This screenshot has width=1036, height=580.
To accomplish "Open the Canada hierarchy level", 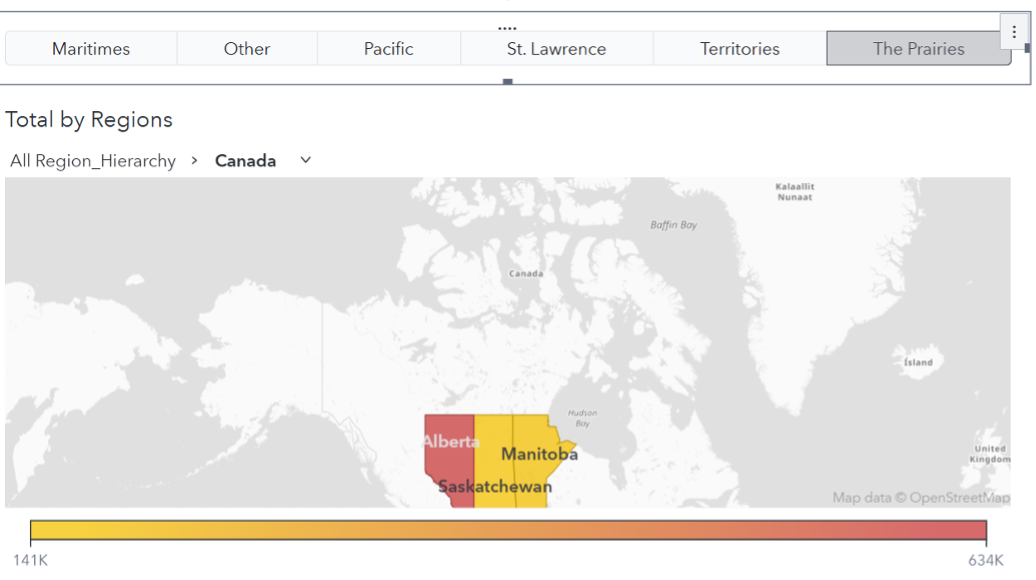I will pyautogui.click(x=245, y=161).
